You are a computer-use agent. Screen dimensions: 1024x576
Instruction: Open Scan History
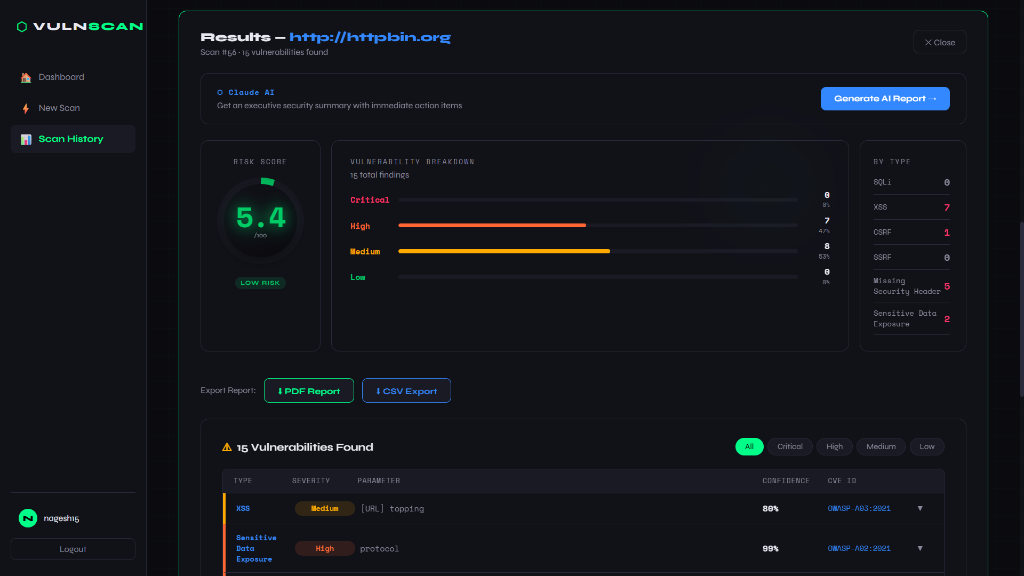(73, 139)
